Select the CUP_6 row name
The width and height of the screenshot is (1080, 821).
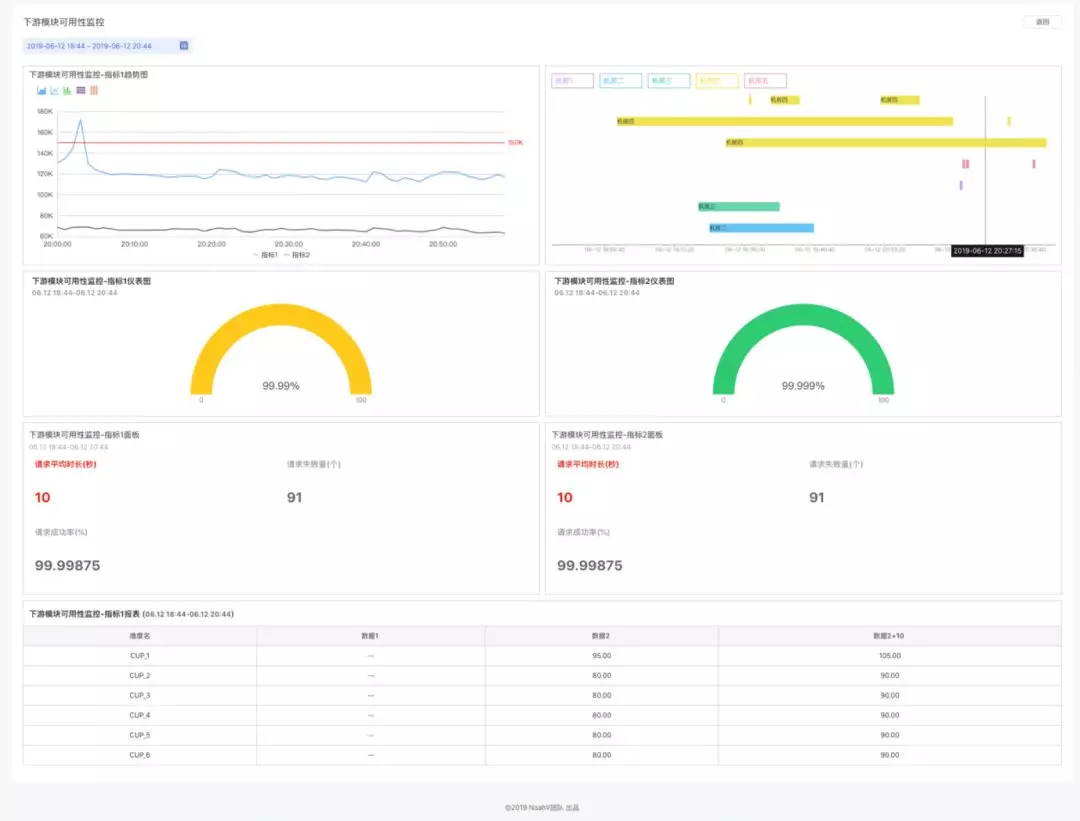[x=140, y=755]
